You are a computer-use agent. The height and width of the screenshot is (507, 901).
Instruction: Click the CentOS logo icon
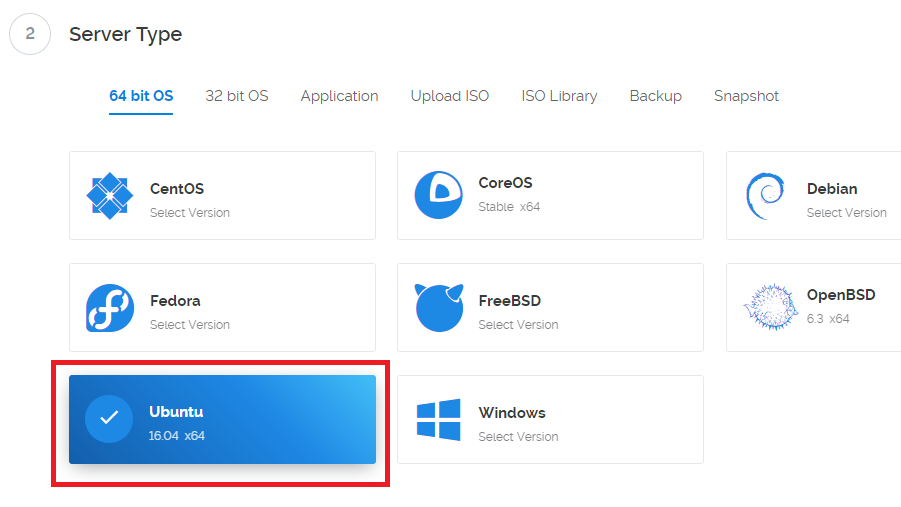(x=110, y=195)
